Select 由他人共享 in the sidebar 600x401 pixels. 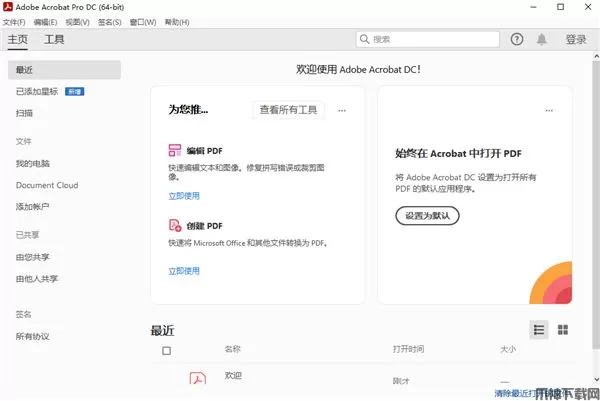(37, 279)
